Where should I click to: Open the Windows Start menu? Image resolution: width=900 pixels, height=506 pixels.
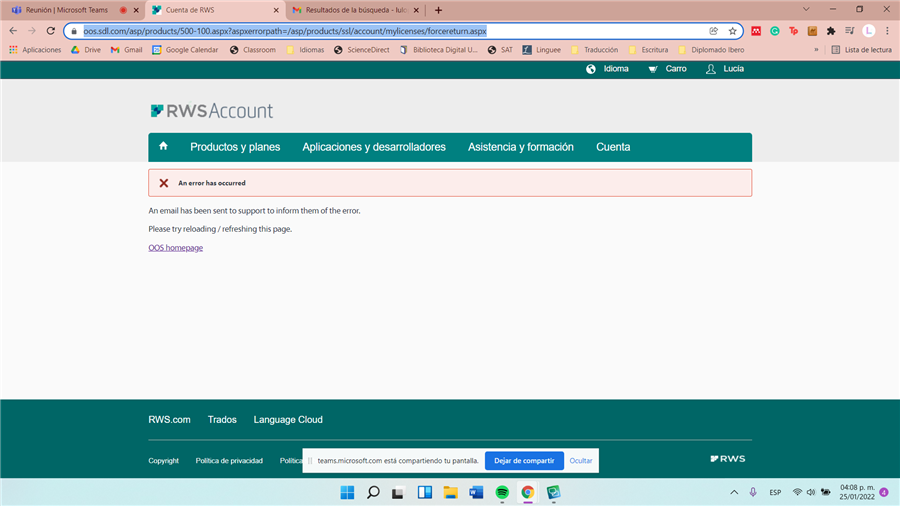pyautogui.click(x=347, y=492)
